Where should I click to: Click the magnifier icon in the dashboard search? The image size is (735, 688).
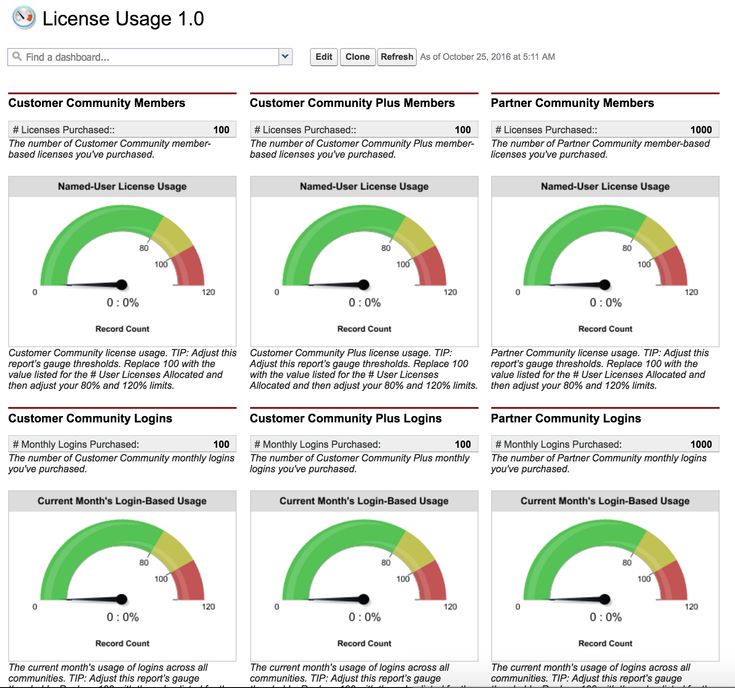point(17,57)
